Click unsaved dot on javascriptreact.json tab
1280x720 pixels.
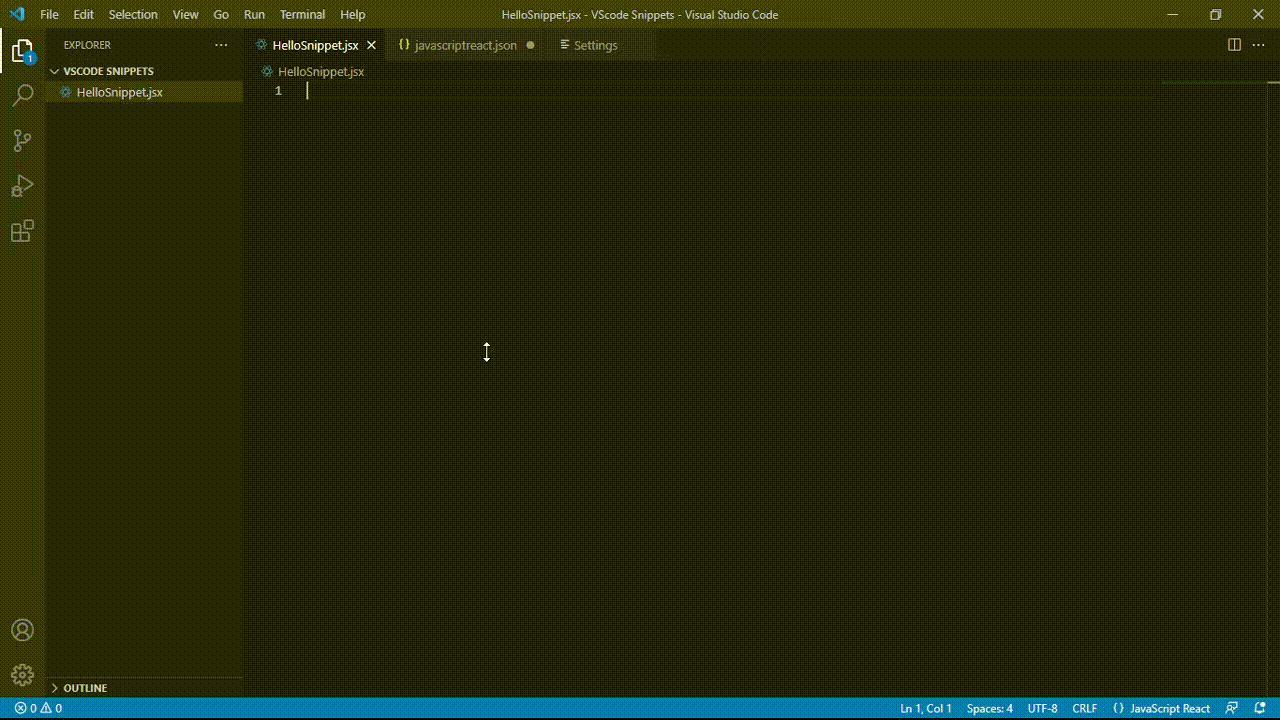click(x=530, y=45)
